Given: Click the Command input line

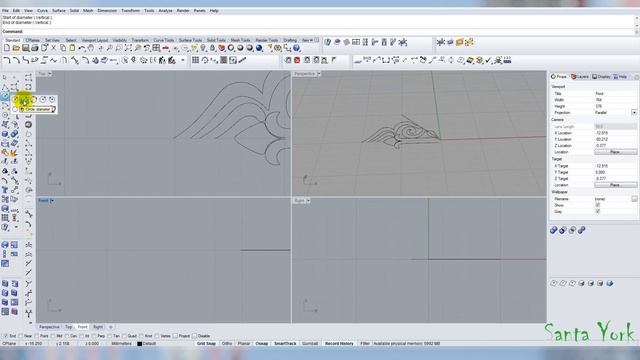Looking at the screenshot, I should click(x=318, y=31).
